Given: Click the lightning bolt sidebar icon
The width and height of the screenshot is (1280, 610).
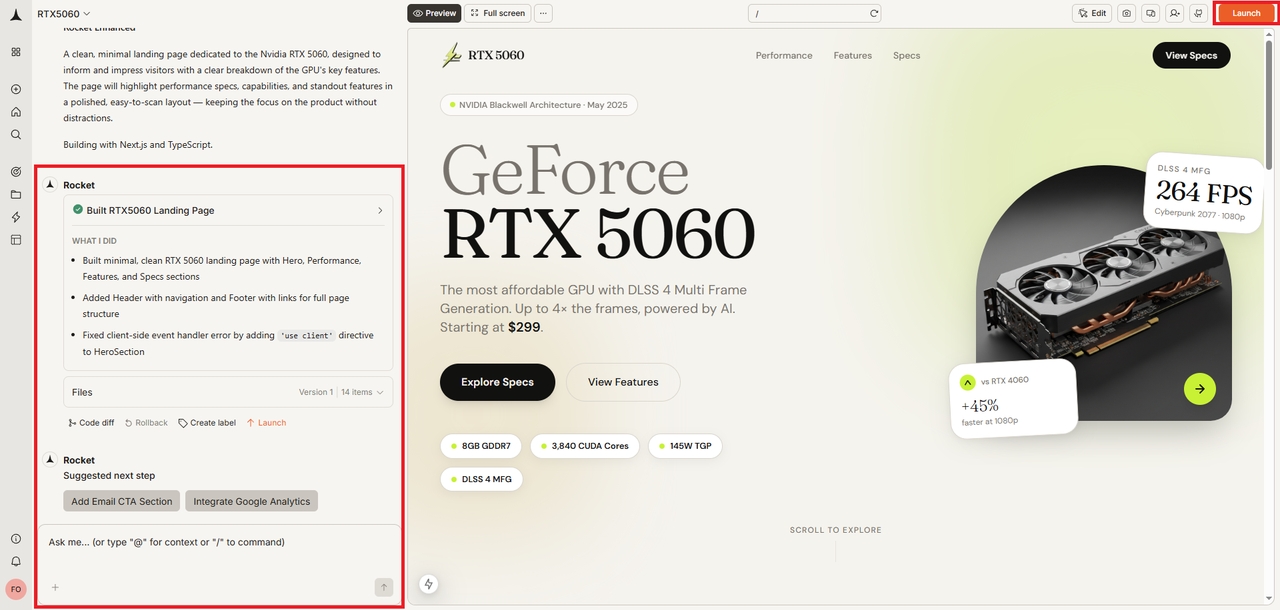Looking at the screenshot, I should point(16,217).
